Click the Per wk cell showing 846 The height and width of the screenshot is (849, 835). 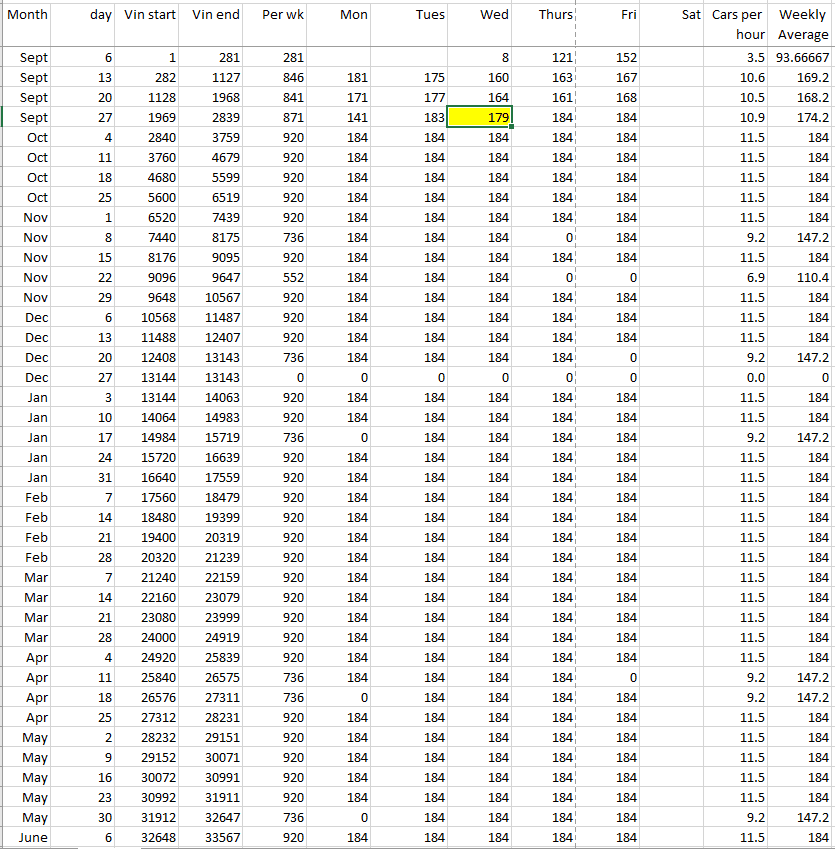277,77
